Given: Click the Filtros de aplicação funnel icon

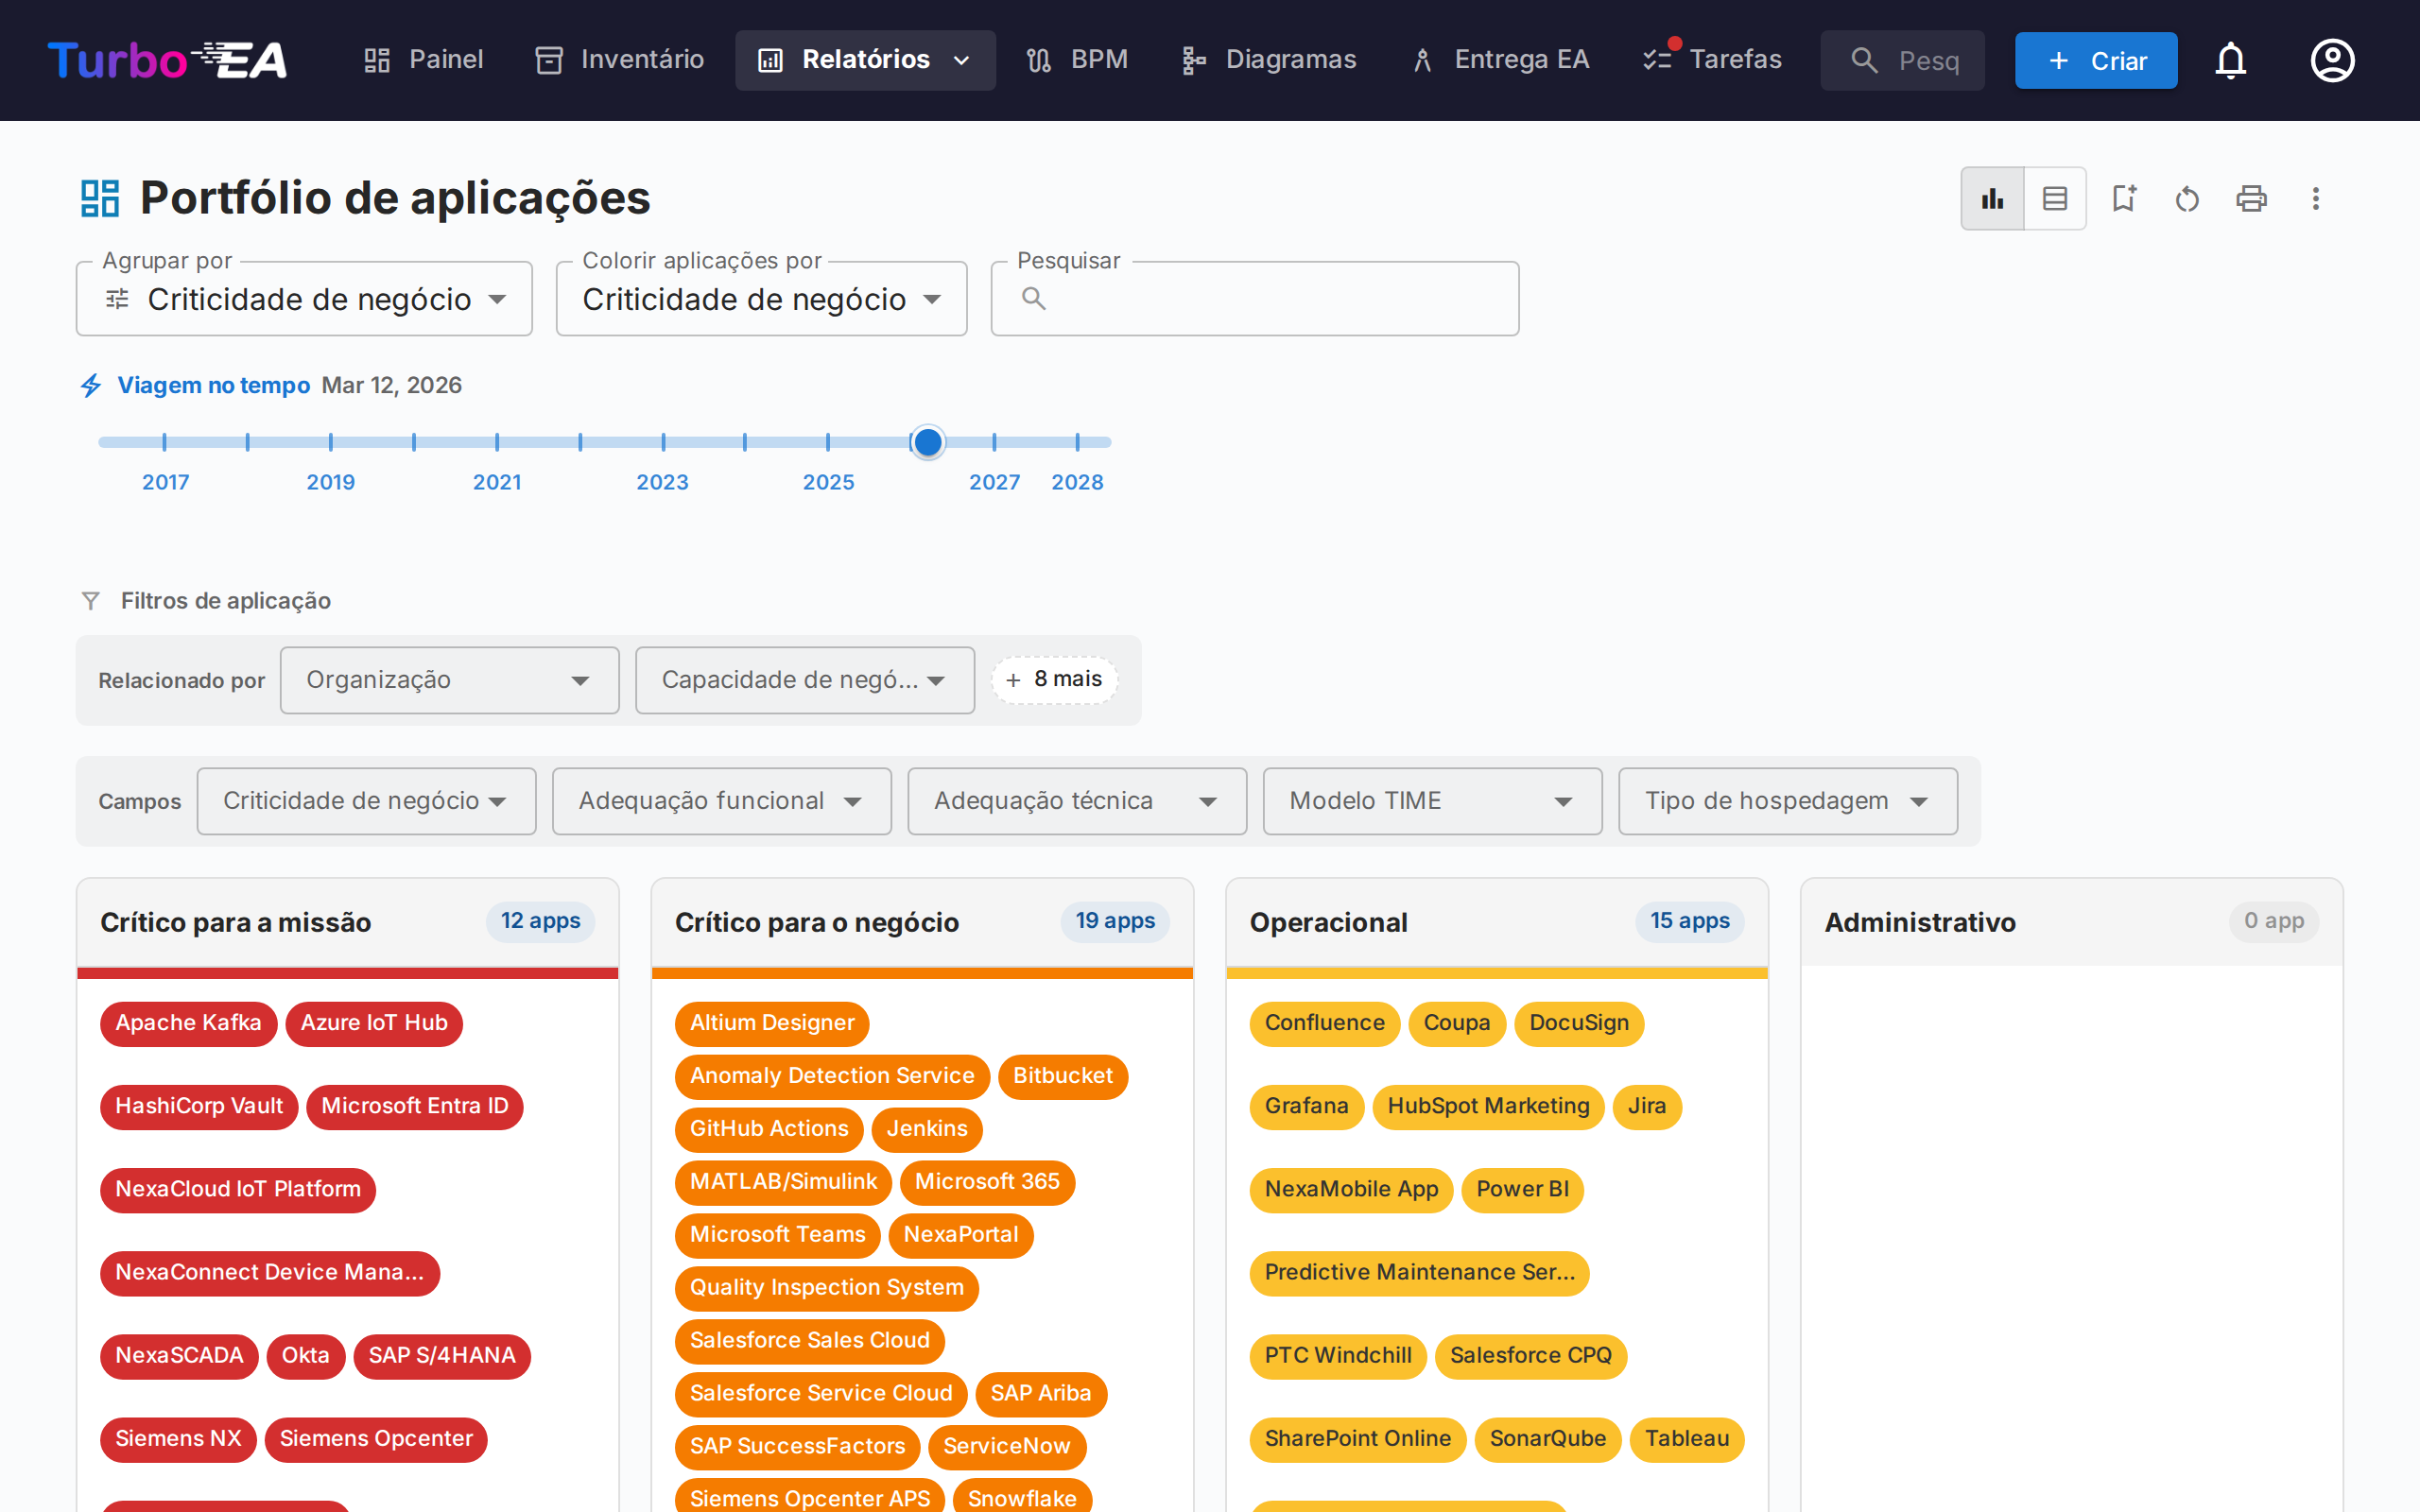Looking at the screenshot, I should pos(91,601).
